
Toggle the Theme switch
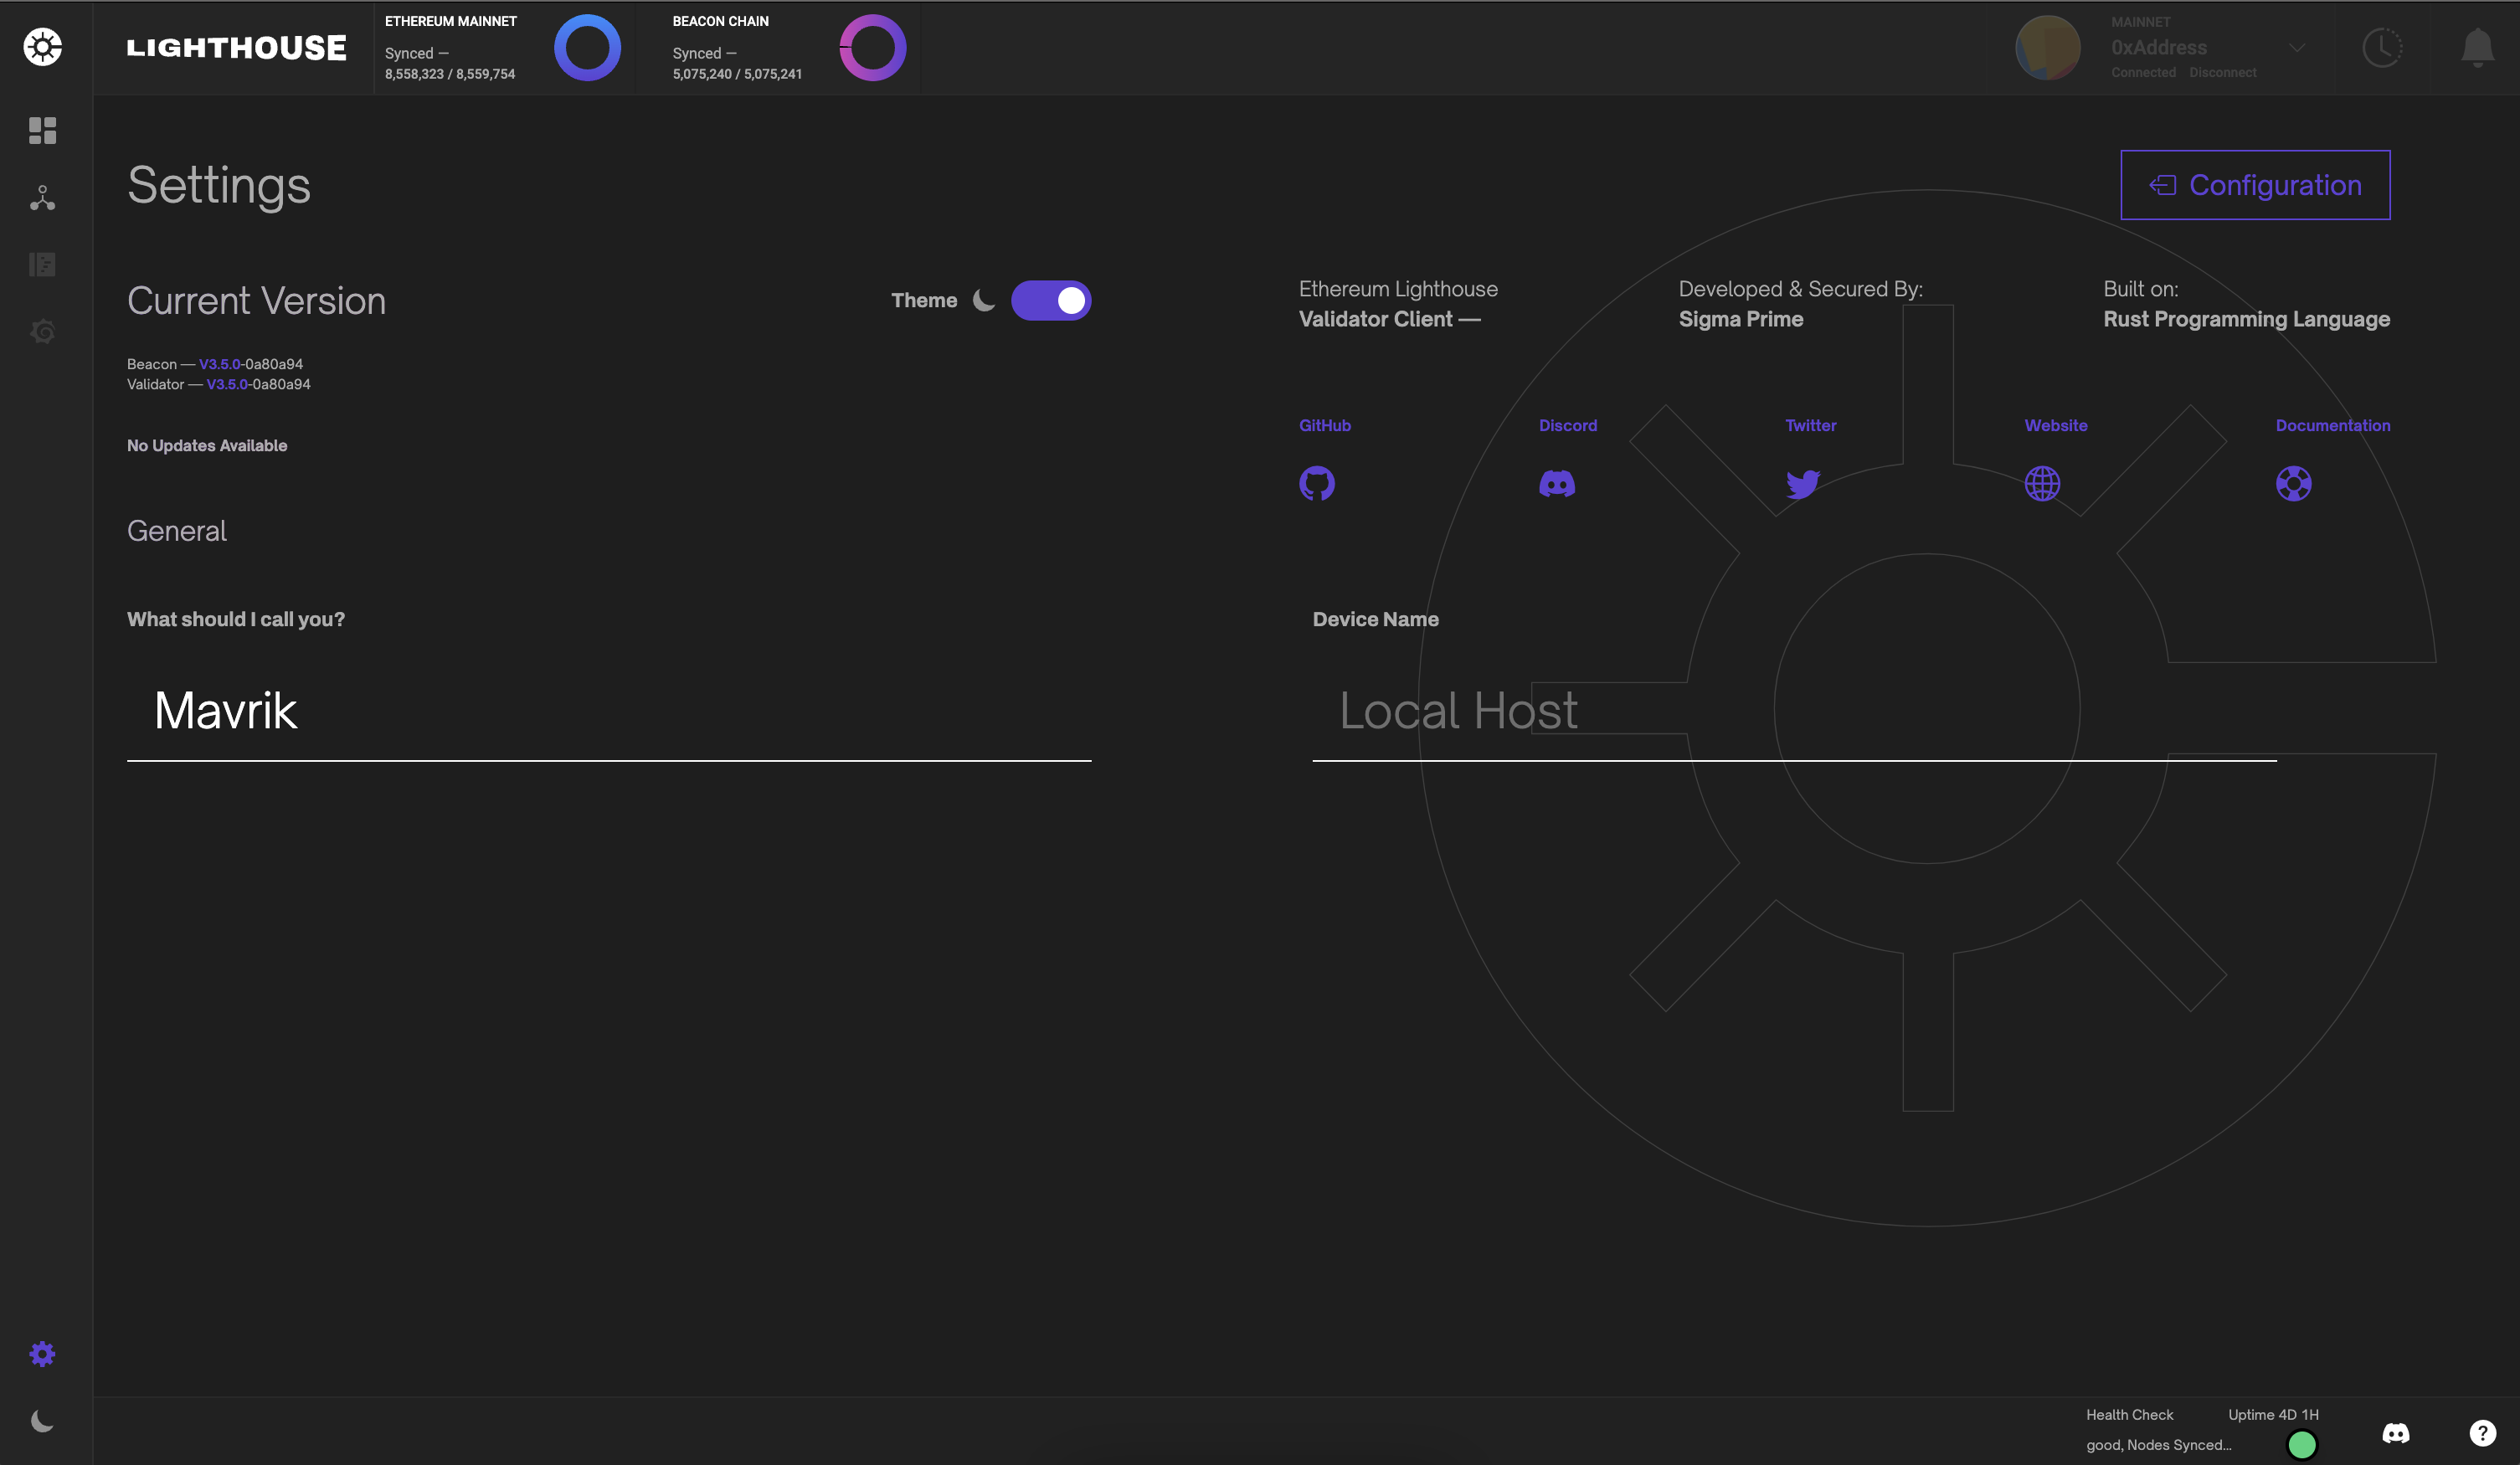click(1051, 300)
